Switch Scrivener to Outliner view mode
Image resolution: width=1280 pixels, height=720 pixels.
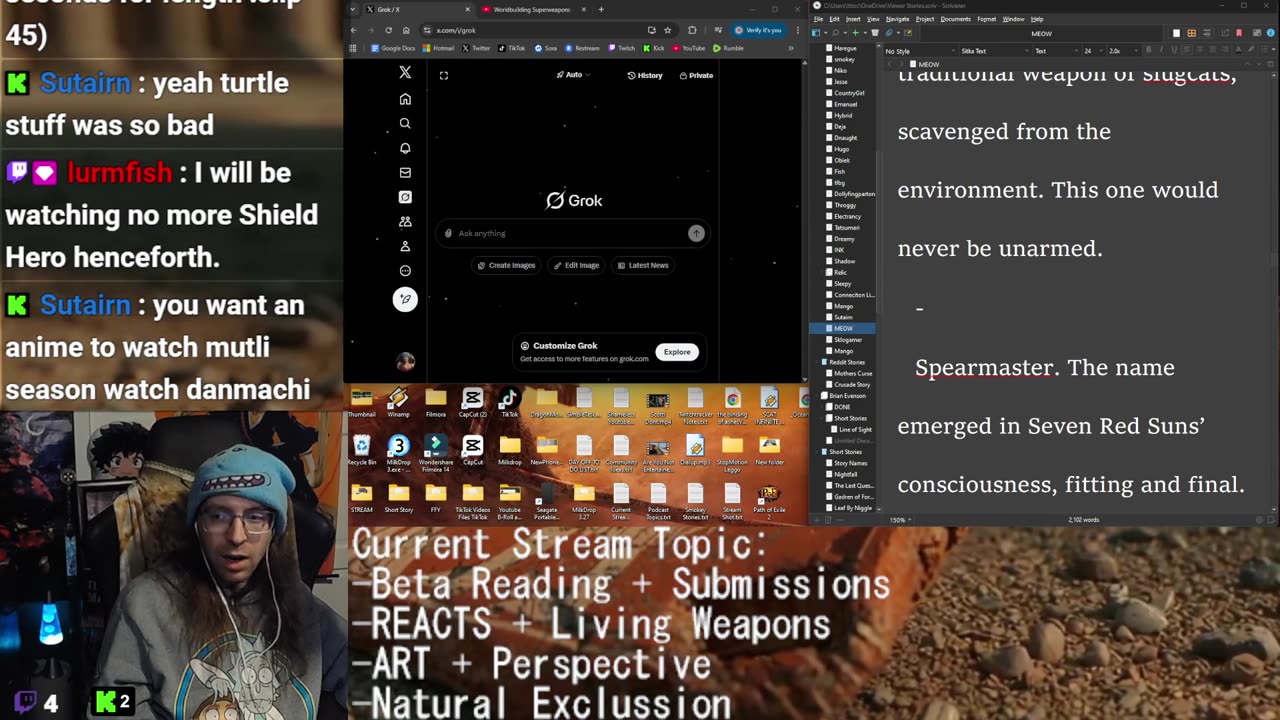(1206, 33)
